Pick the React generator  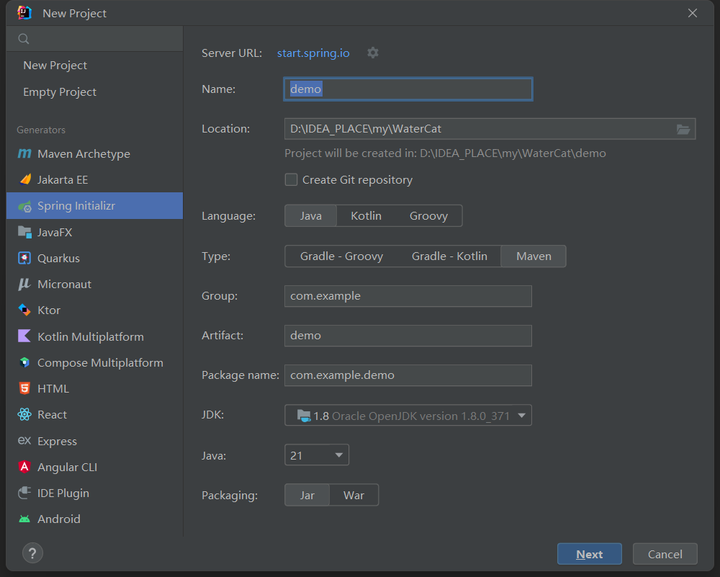coord(52,415)
